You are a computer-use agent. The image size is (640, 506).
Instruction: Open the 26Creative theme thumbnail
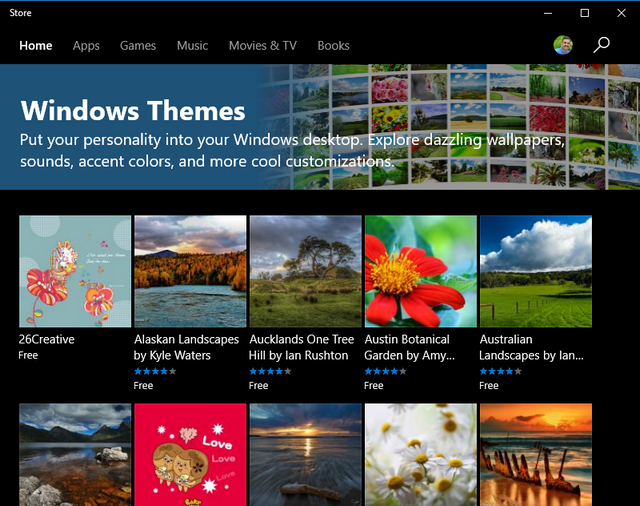(x=75, y=271)
